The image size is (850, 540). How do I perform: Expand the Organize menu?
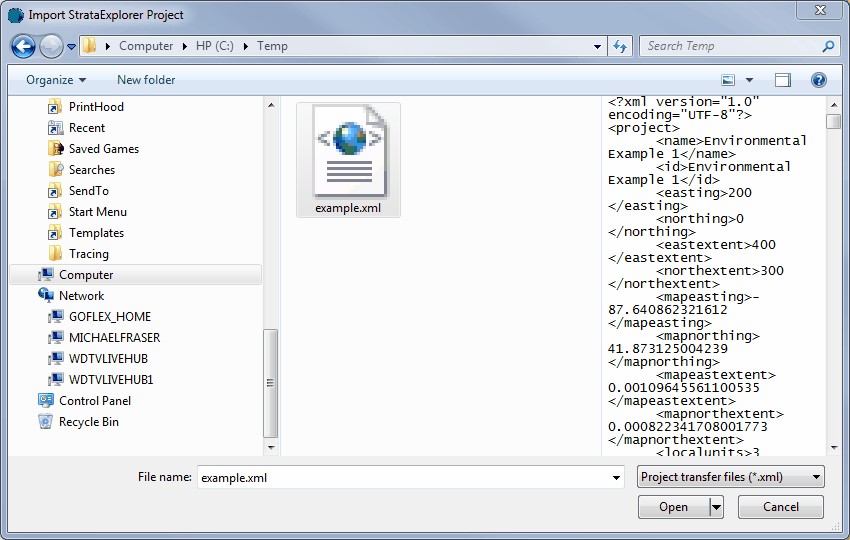56,80
